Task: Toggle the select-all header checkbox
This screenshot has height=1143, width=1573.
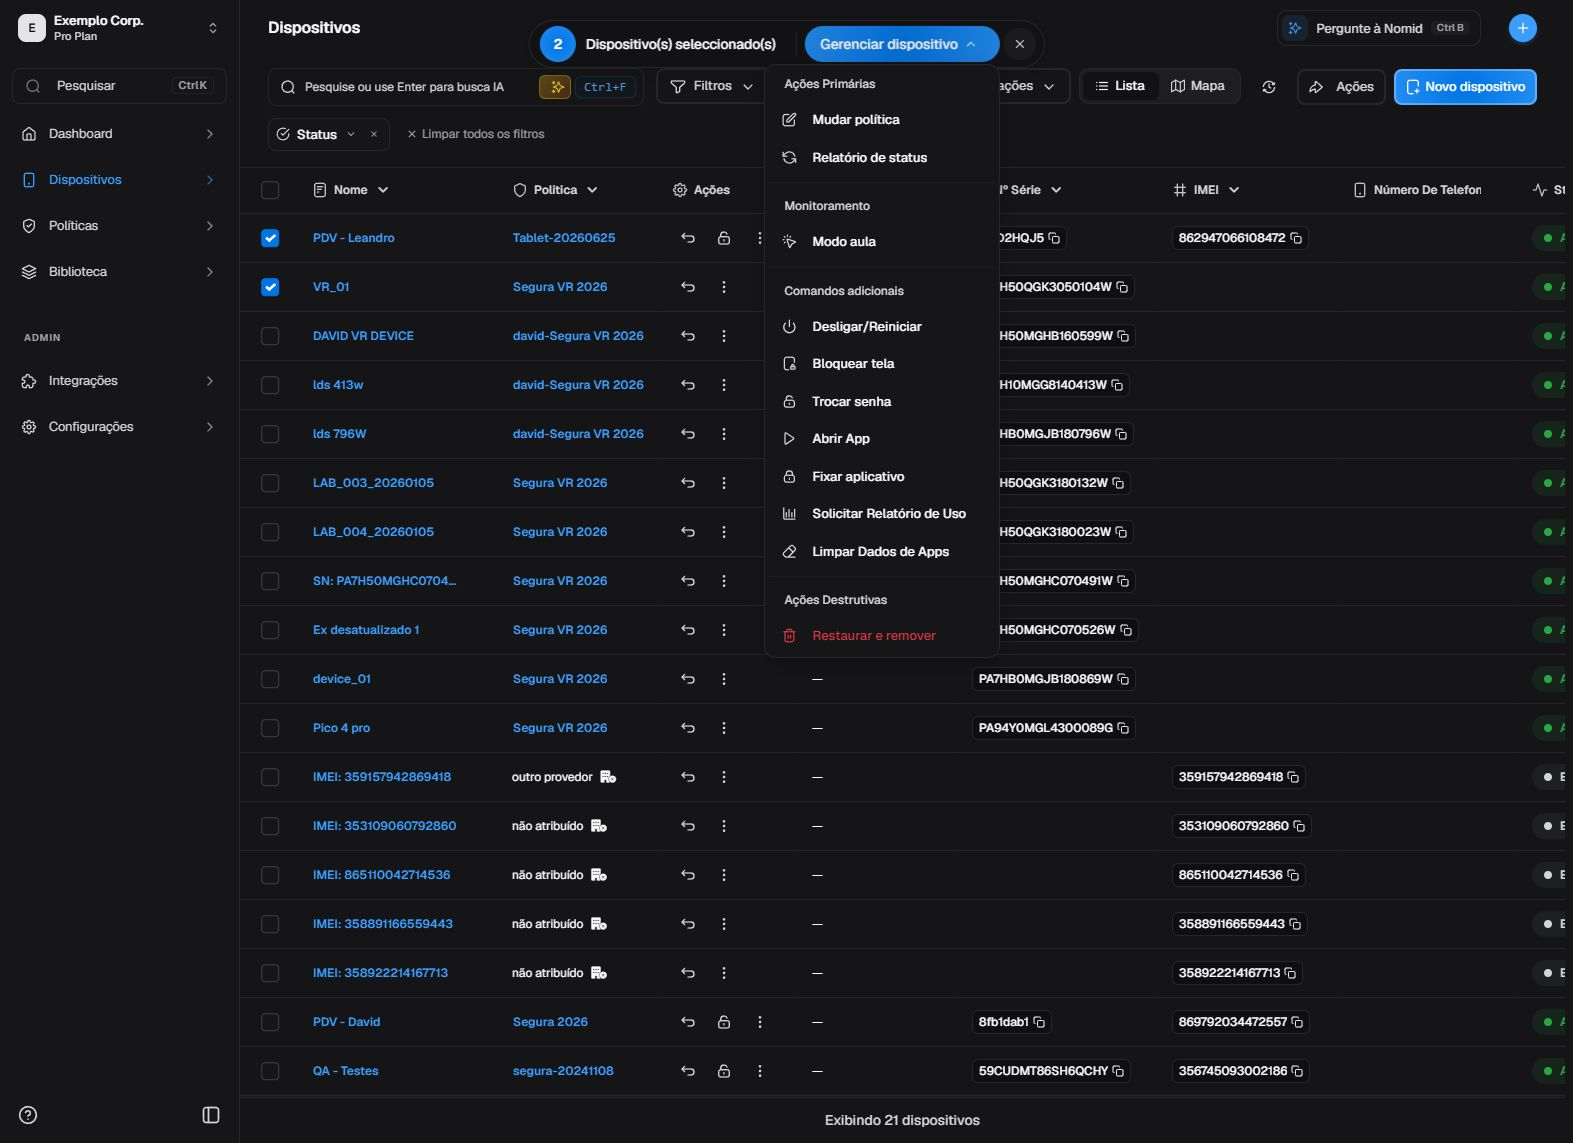Action: [270, 190]
